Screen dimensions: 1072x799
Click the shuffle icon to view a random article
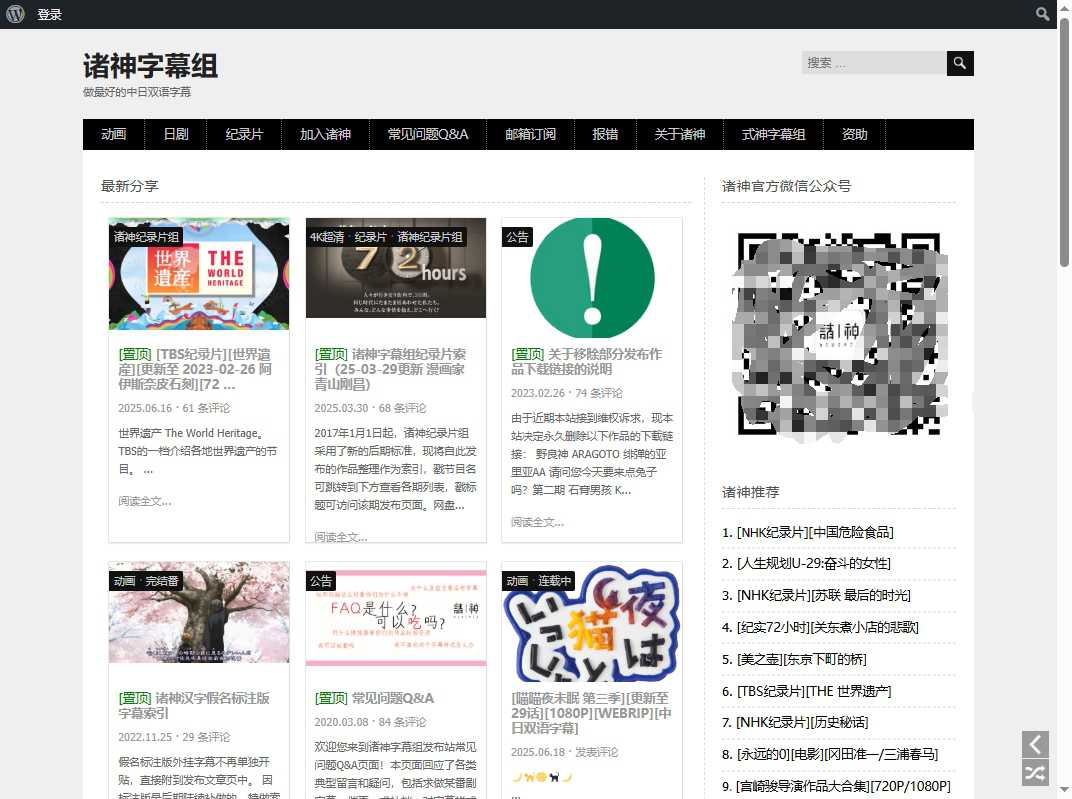(1035, 772)
